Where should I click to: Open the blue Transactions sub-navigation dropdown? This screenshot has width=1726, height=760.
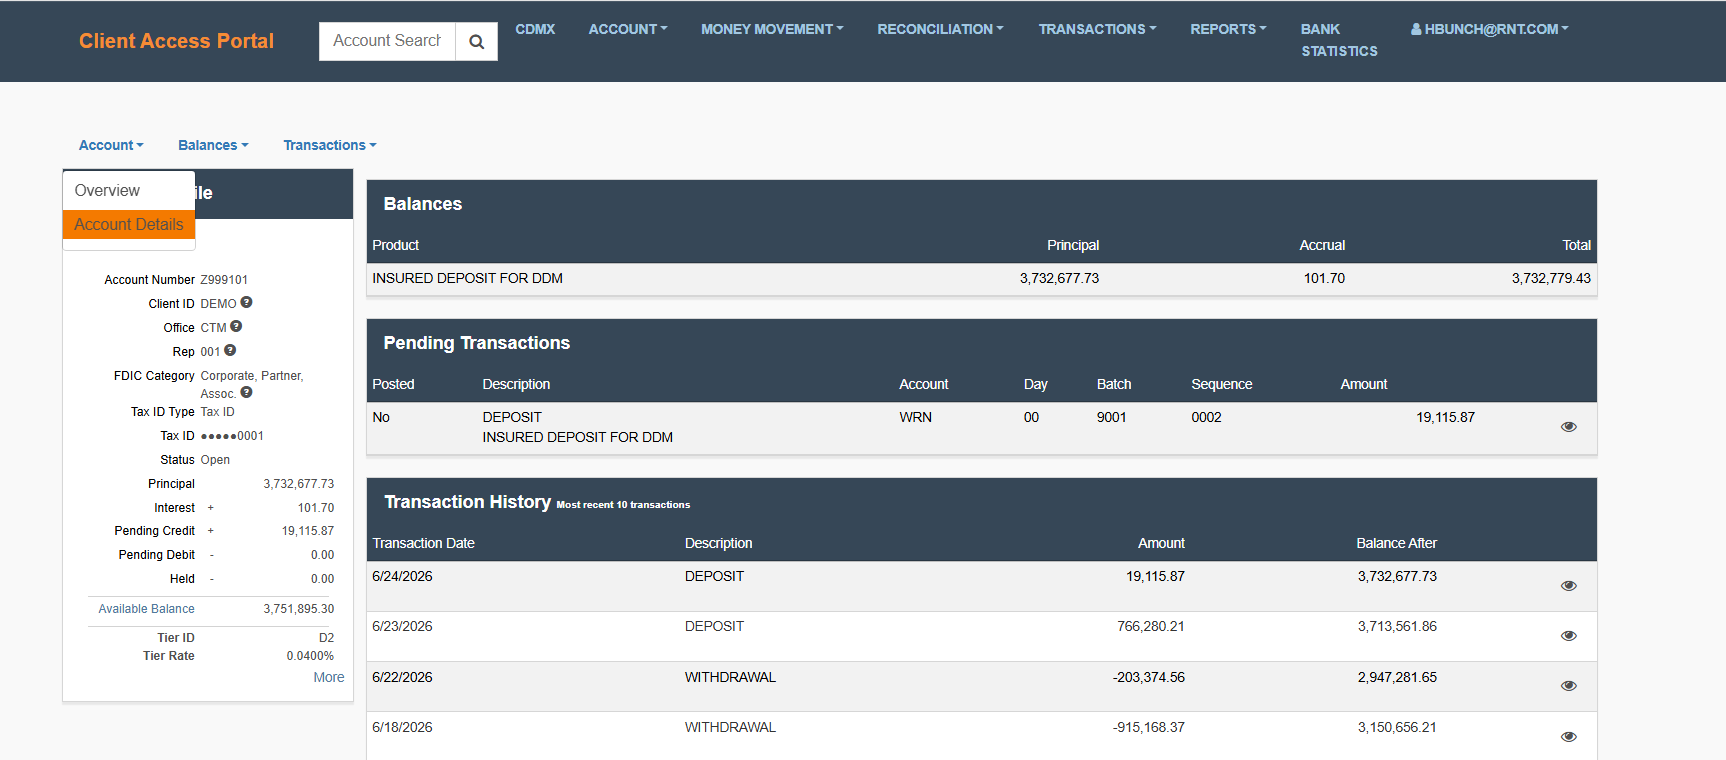330,145
